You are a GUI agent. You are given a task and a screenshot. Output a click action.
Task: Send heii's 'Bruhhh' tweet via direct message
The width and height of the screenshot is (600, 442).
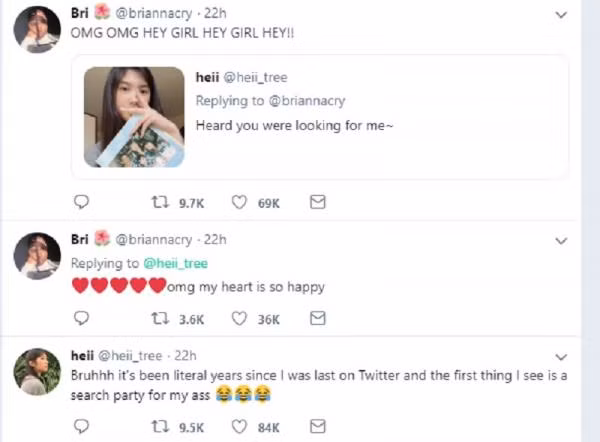318,426
